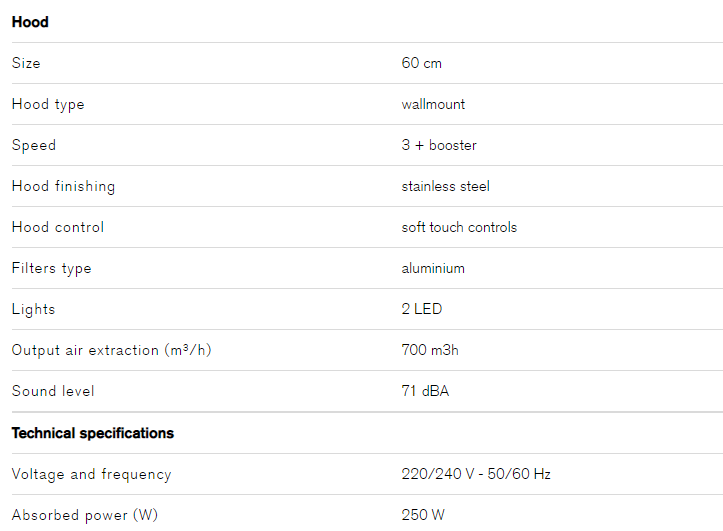723x531 pixels.
Task: Click the 60 cm size value
Action: point(421,63)
